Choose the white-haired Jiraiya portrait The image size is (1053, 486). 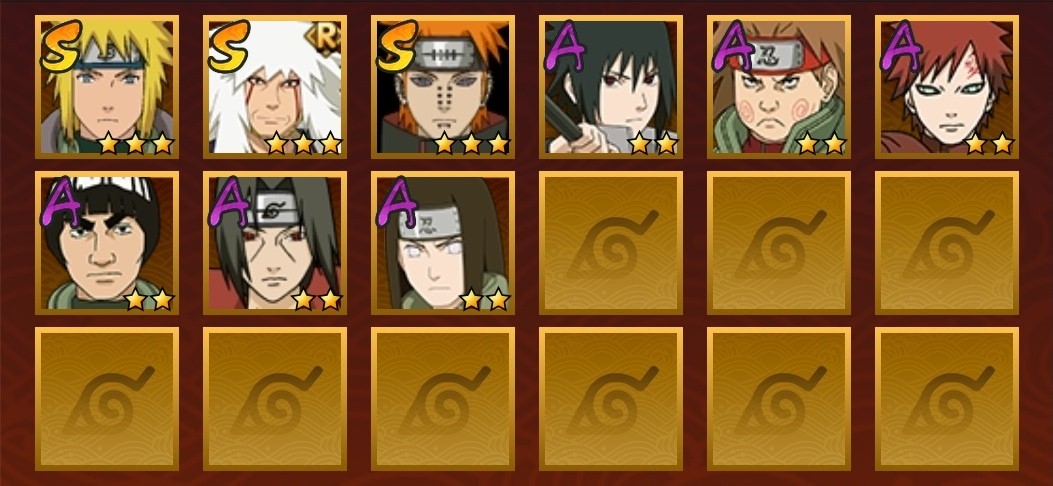(x=275, y=87)
